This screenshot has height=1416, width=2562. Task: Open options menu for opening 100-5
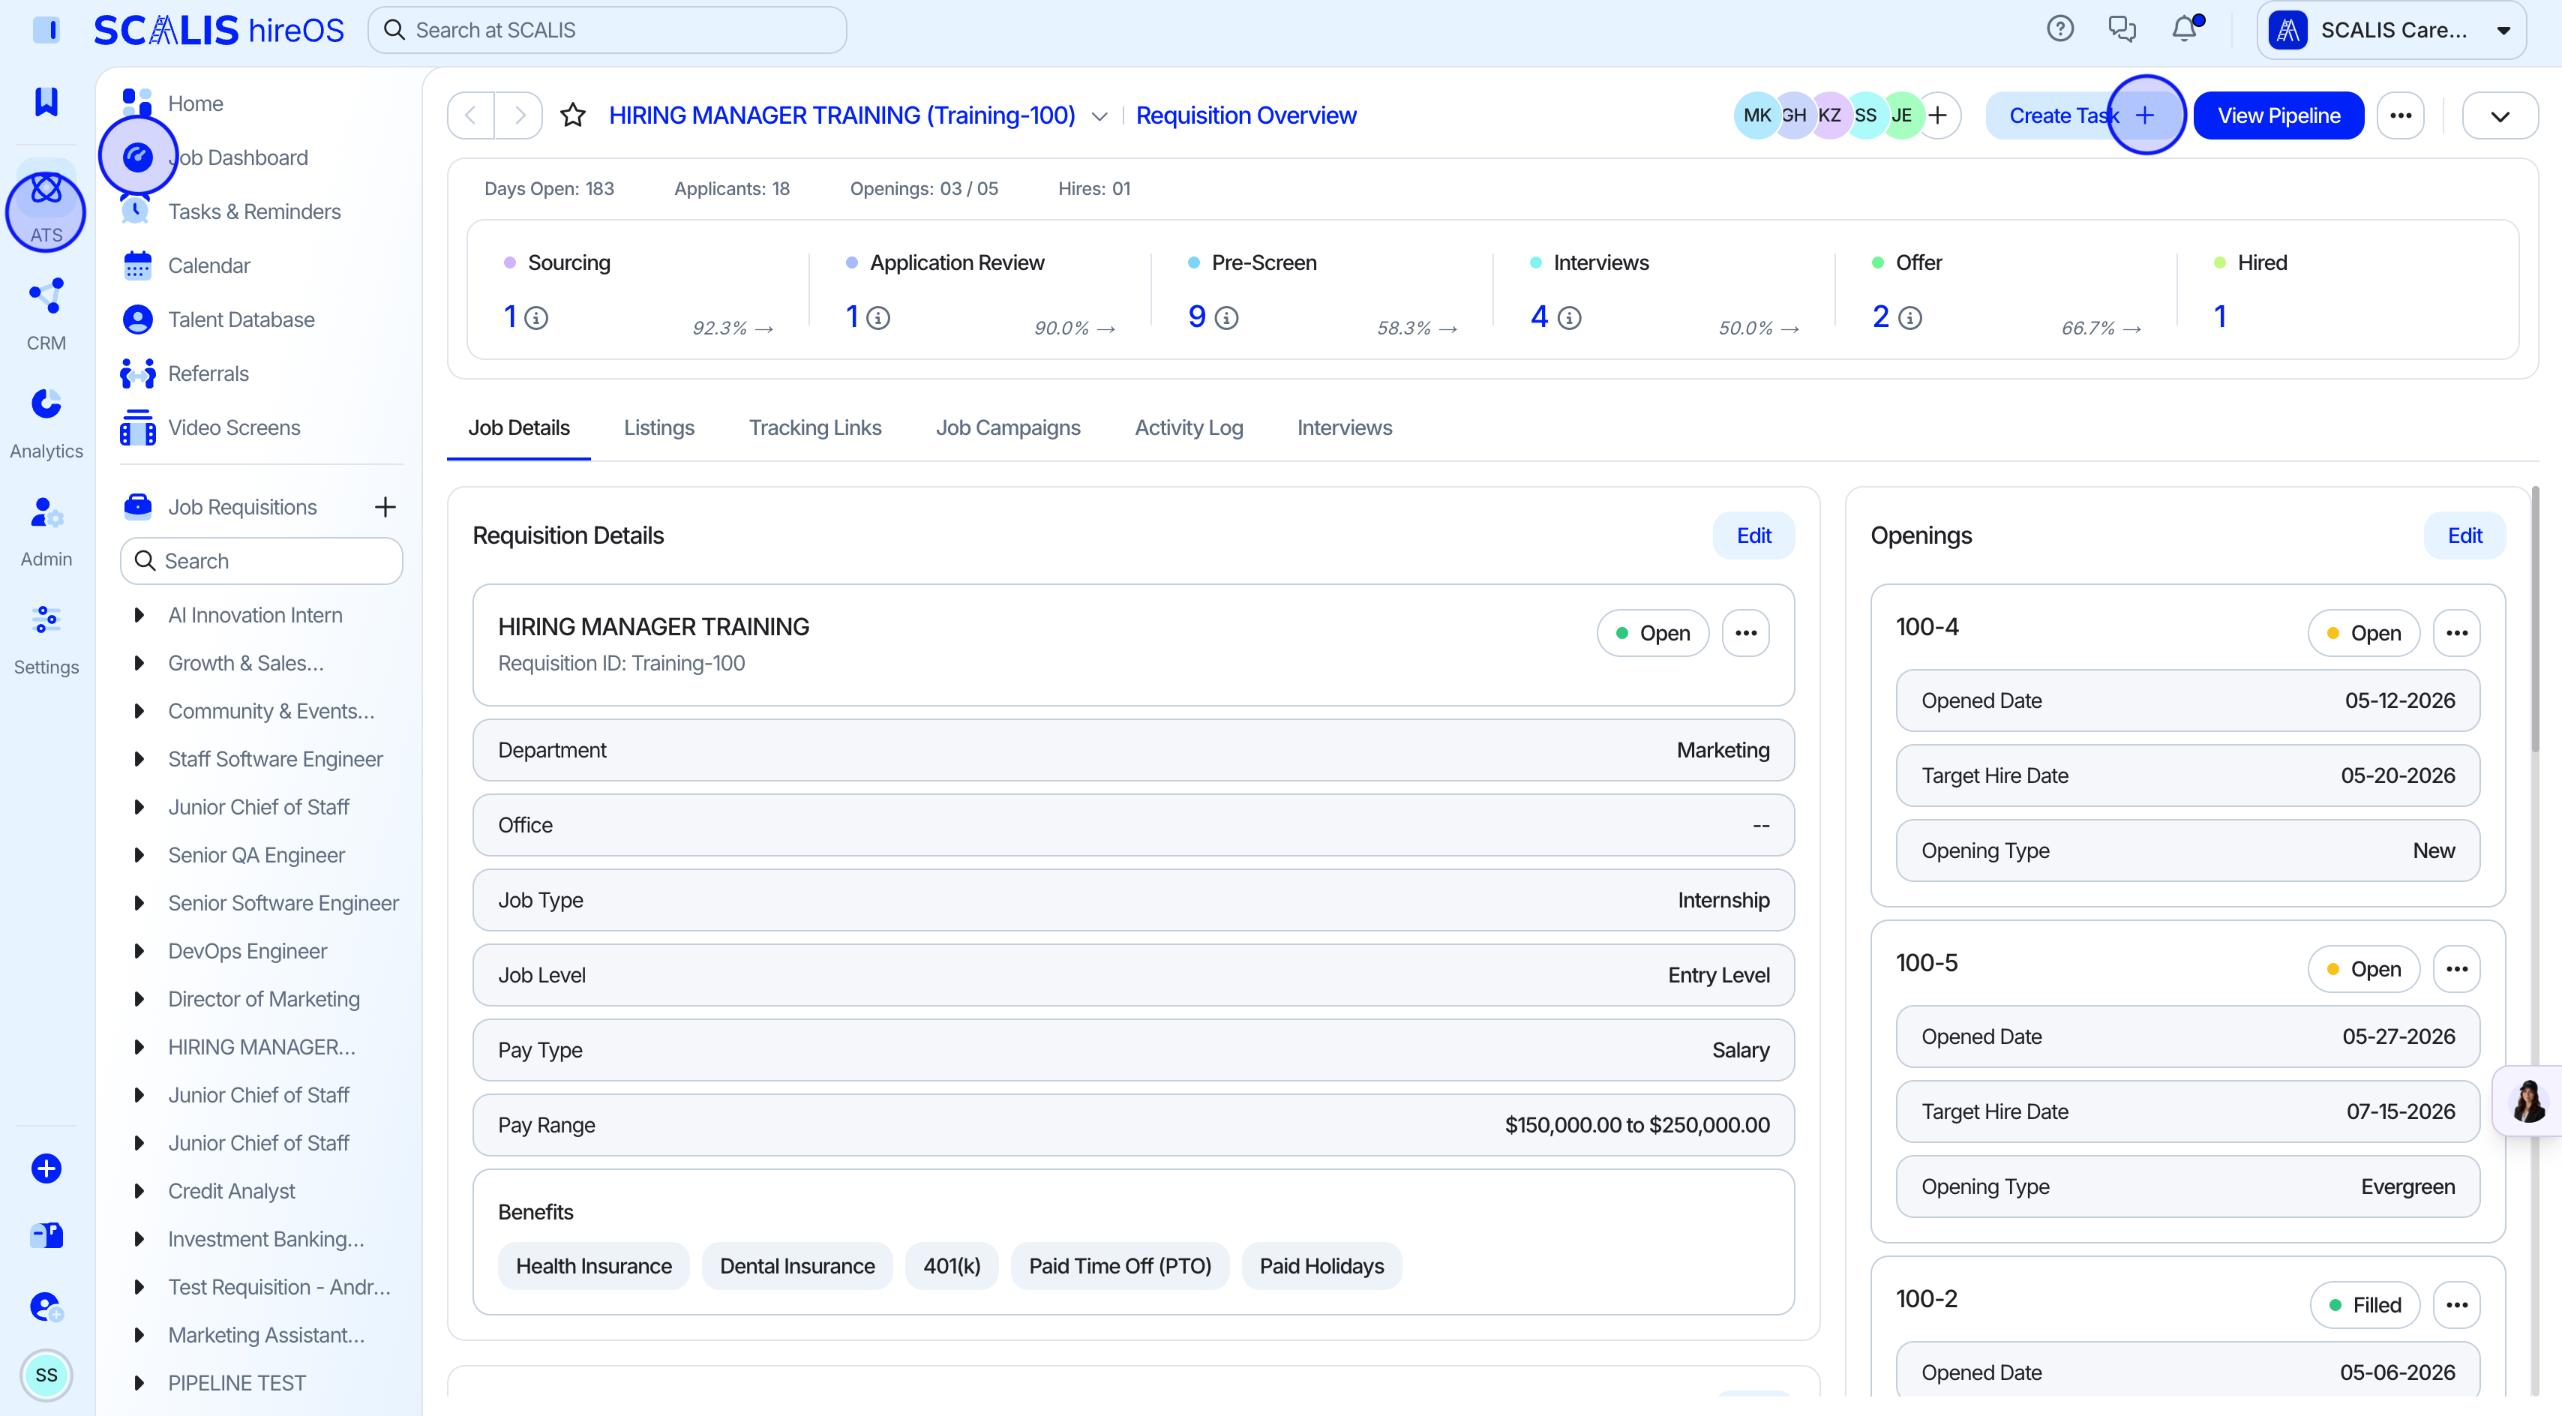tap(2457, 969)
